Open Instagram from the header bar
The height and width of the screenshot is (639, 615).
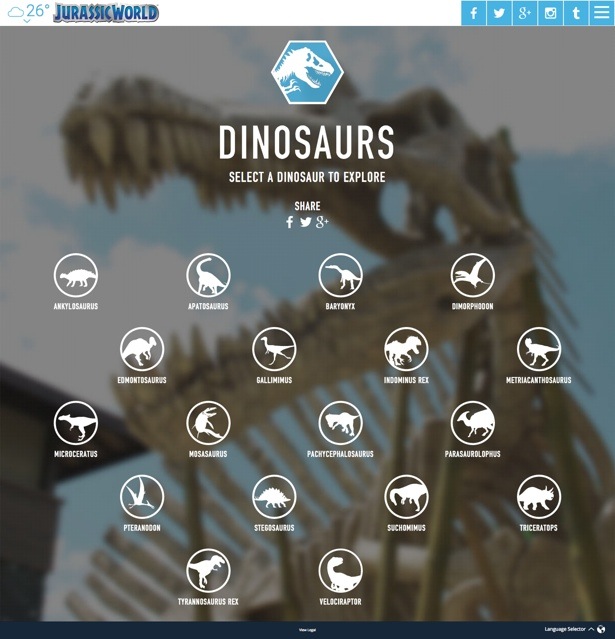[551, 13]
